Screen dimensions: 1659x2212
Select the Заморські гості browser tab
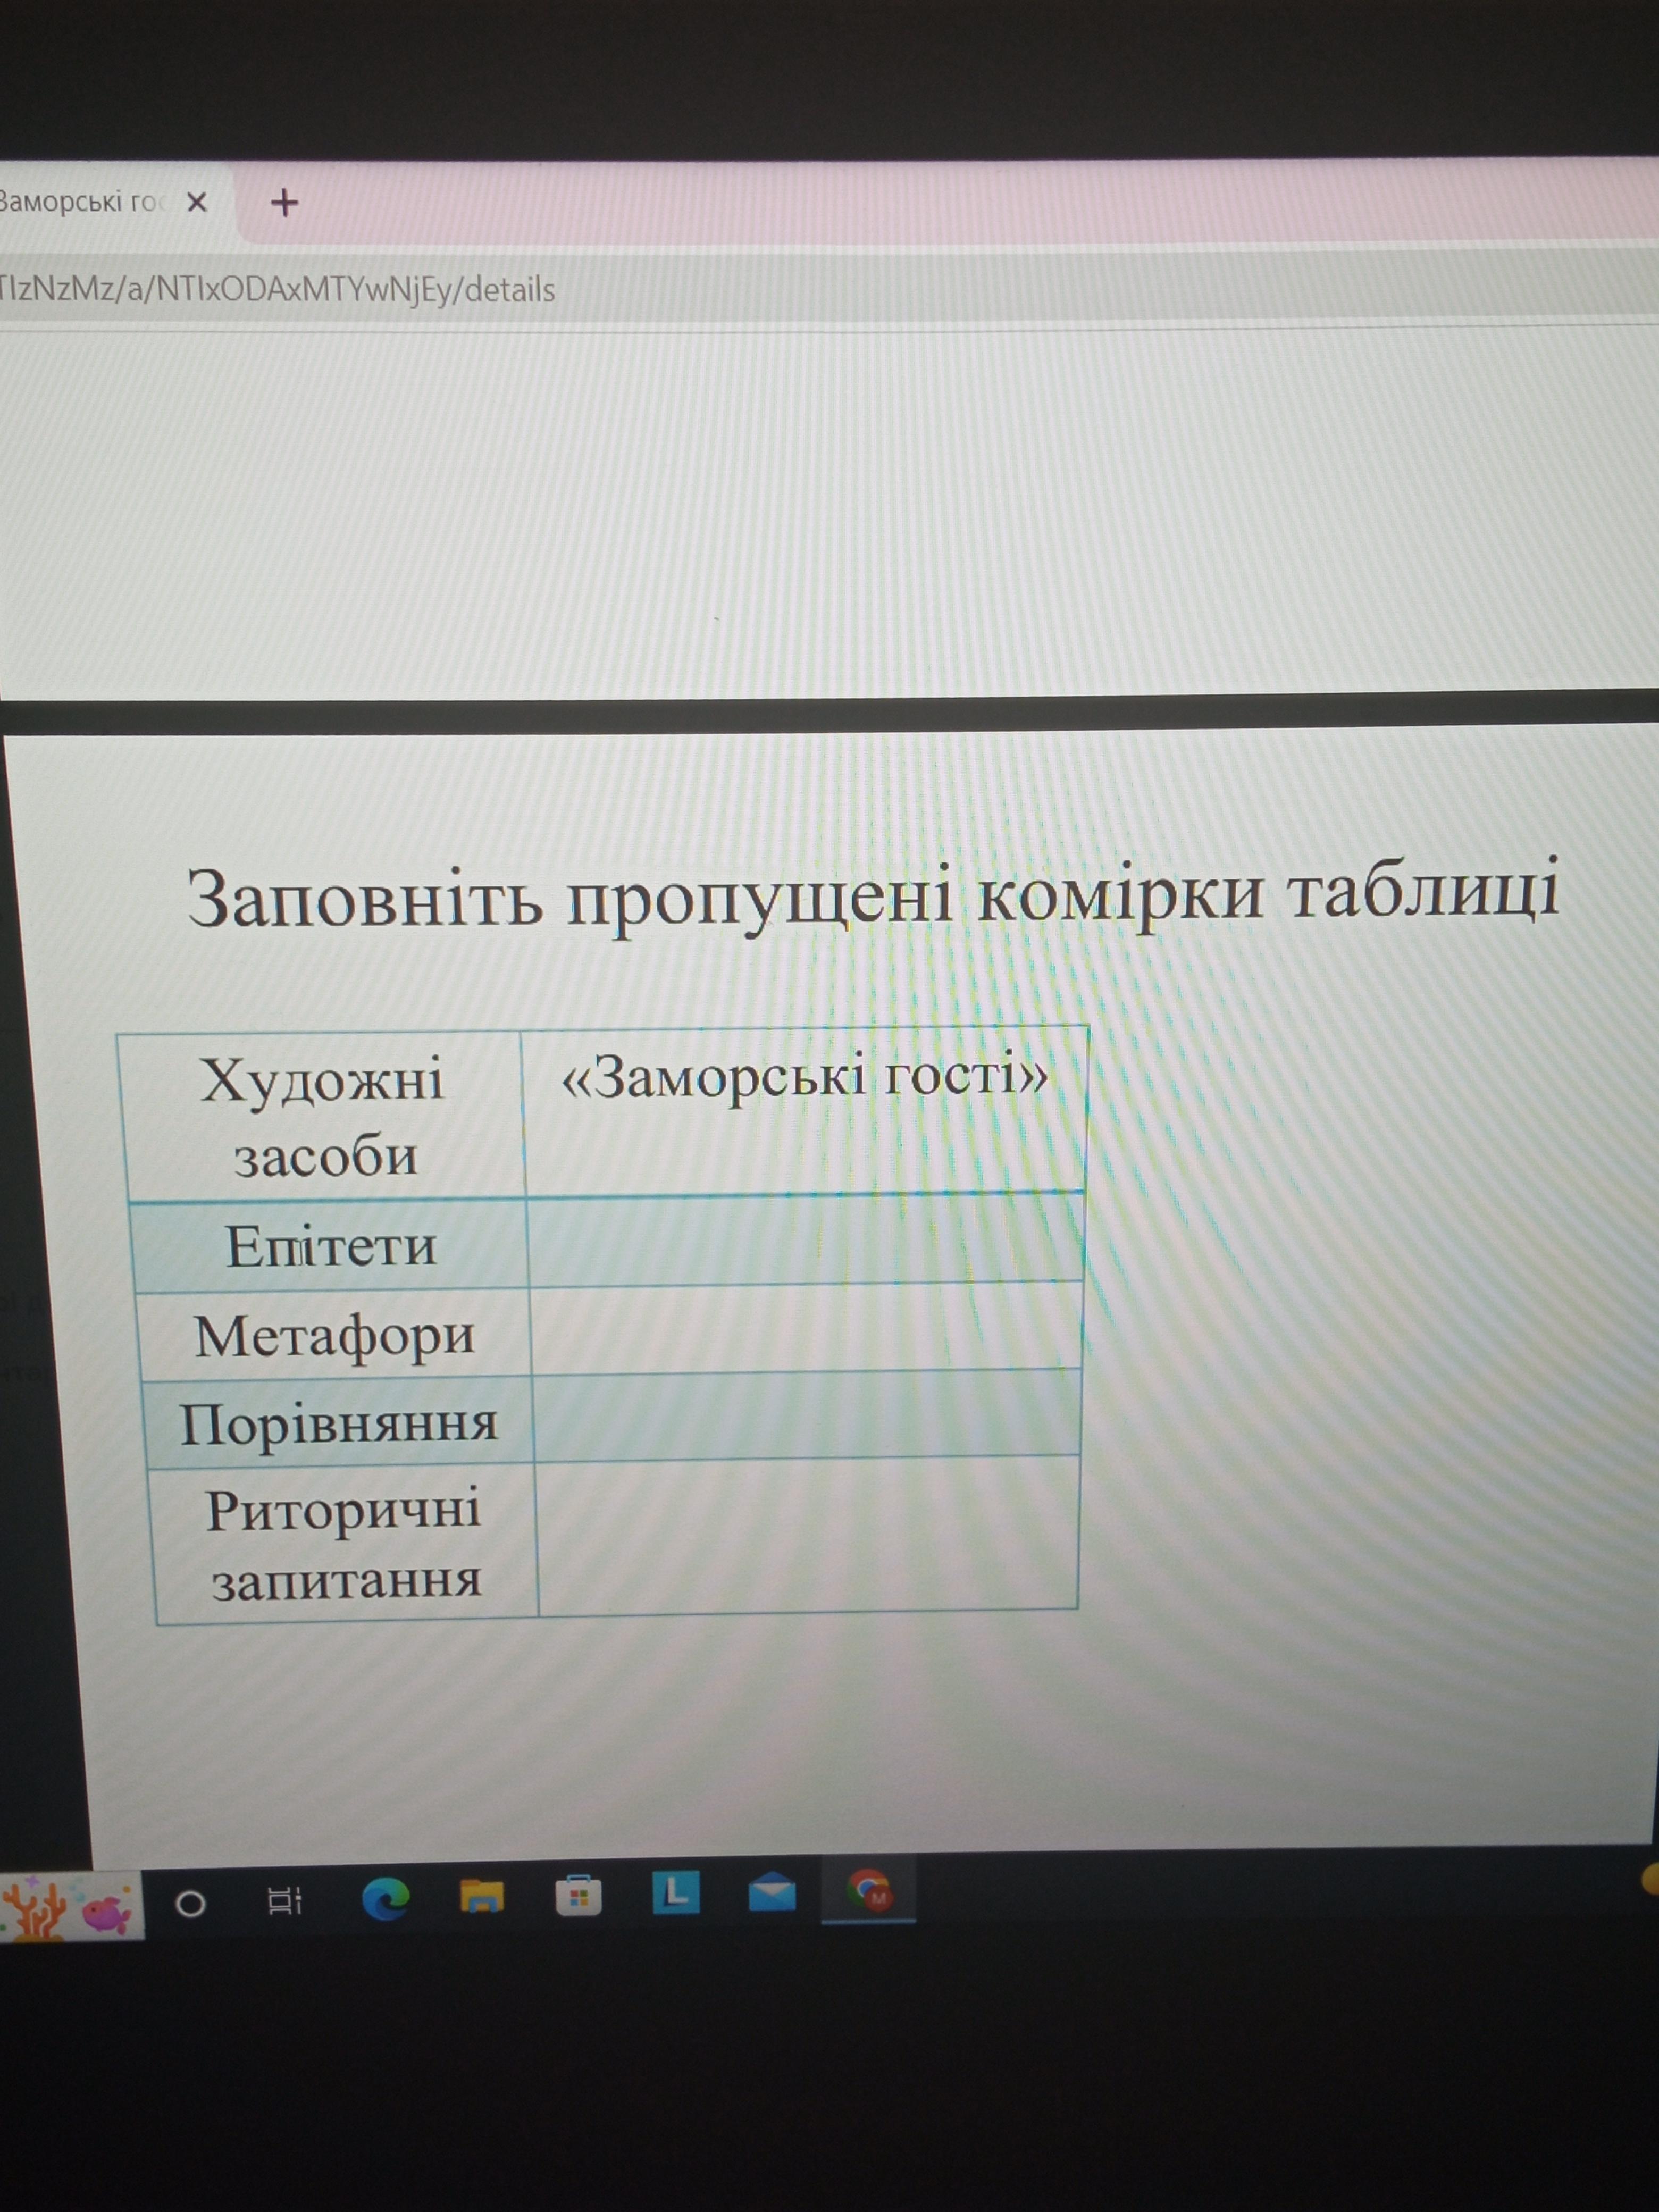[x=80, y=203]
